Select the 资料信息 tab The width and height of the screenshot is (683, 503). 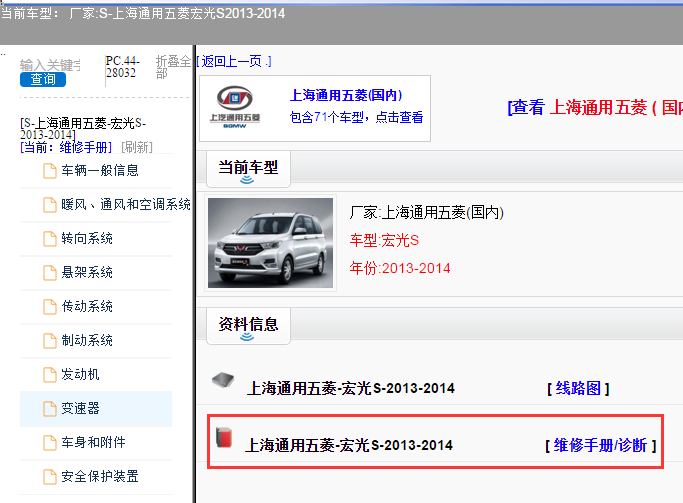tap(248, 326)
